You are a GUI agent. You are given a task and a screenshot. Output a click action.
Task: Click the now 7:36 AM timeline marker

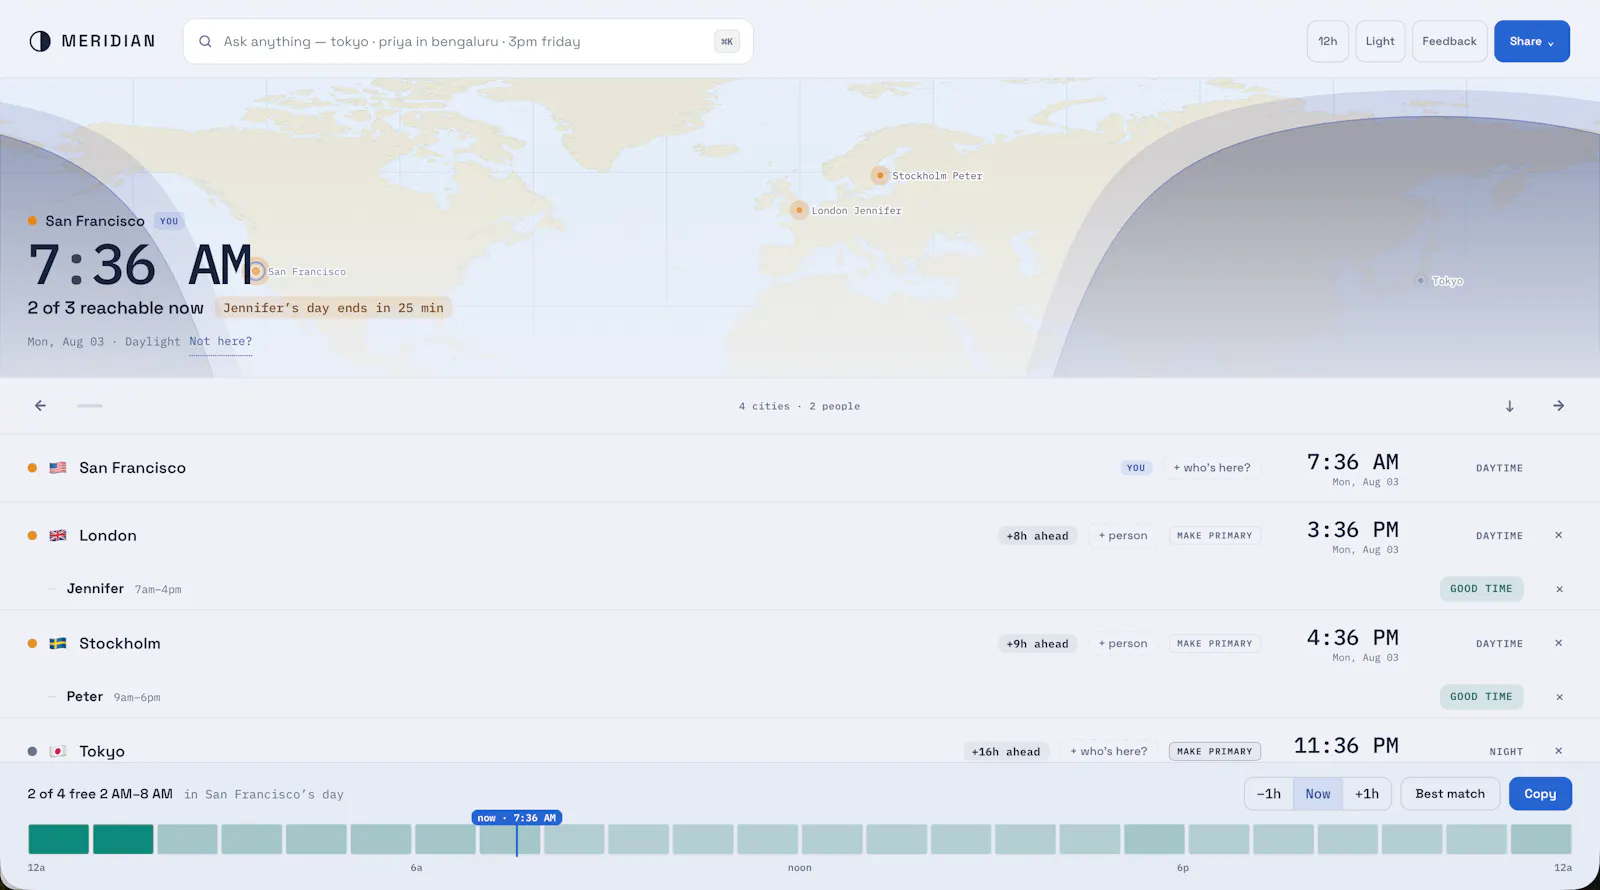[x=516, y=818]
